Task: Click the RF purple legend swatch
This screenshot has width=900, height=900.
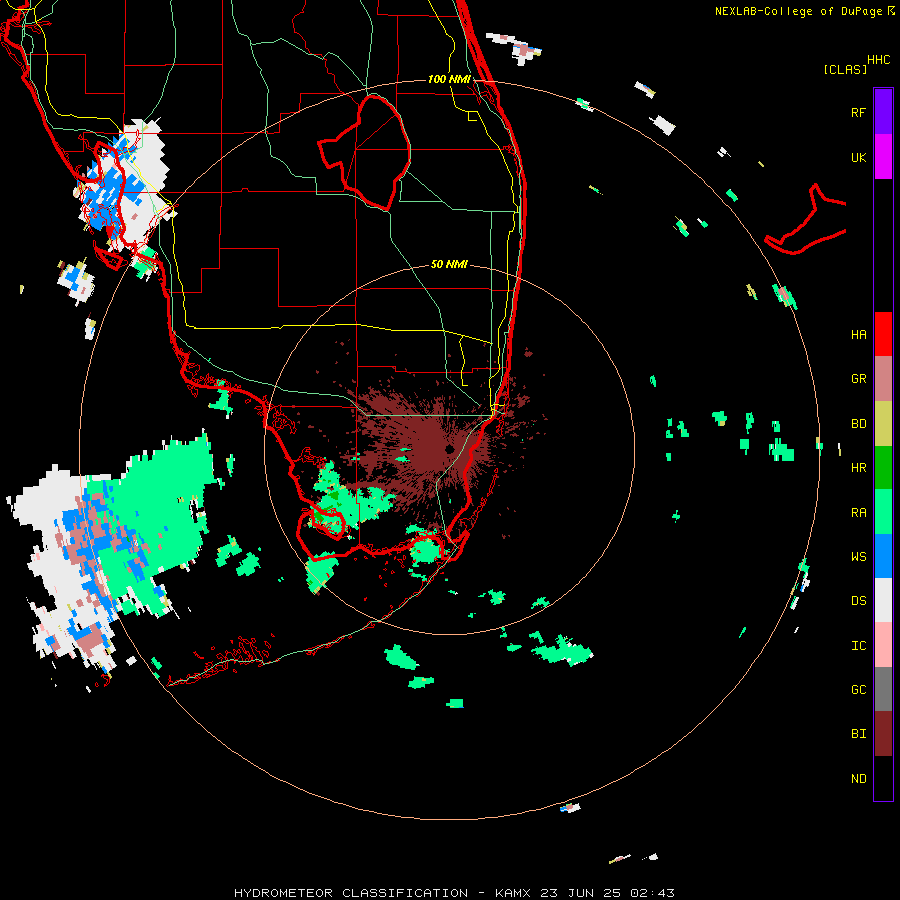Action: click(x=883, y=112)
